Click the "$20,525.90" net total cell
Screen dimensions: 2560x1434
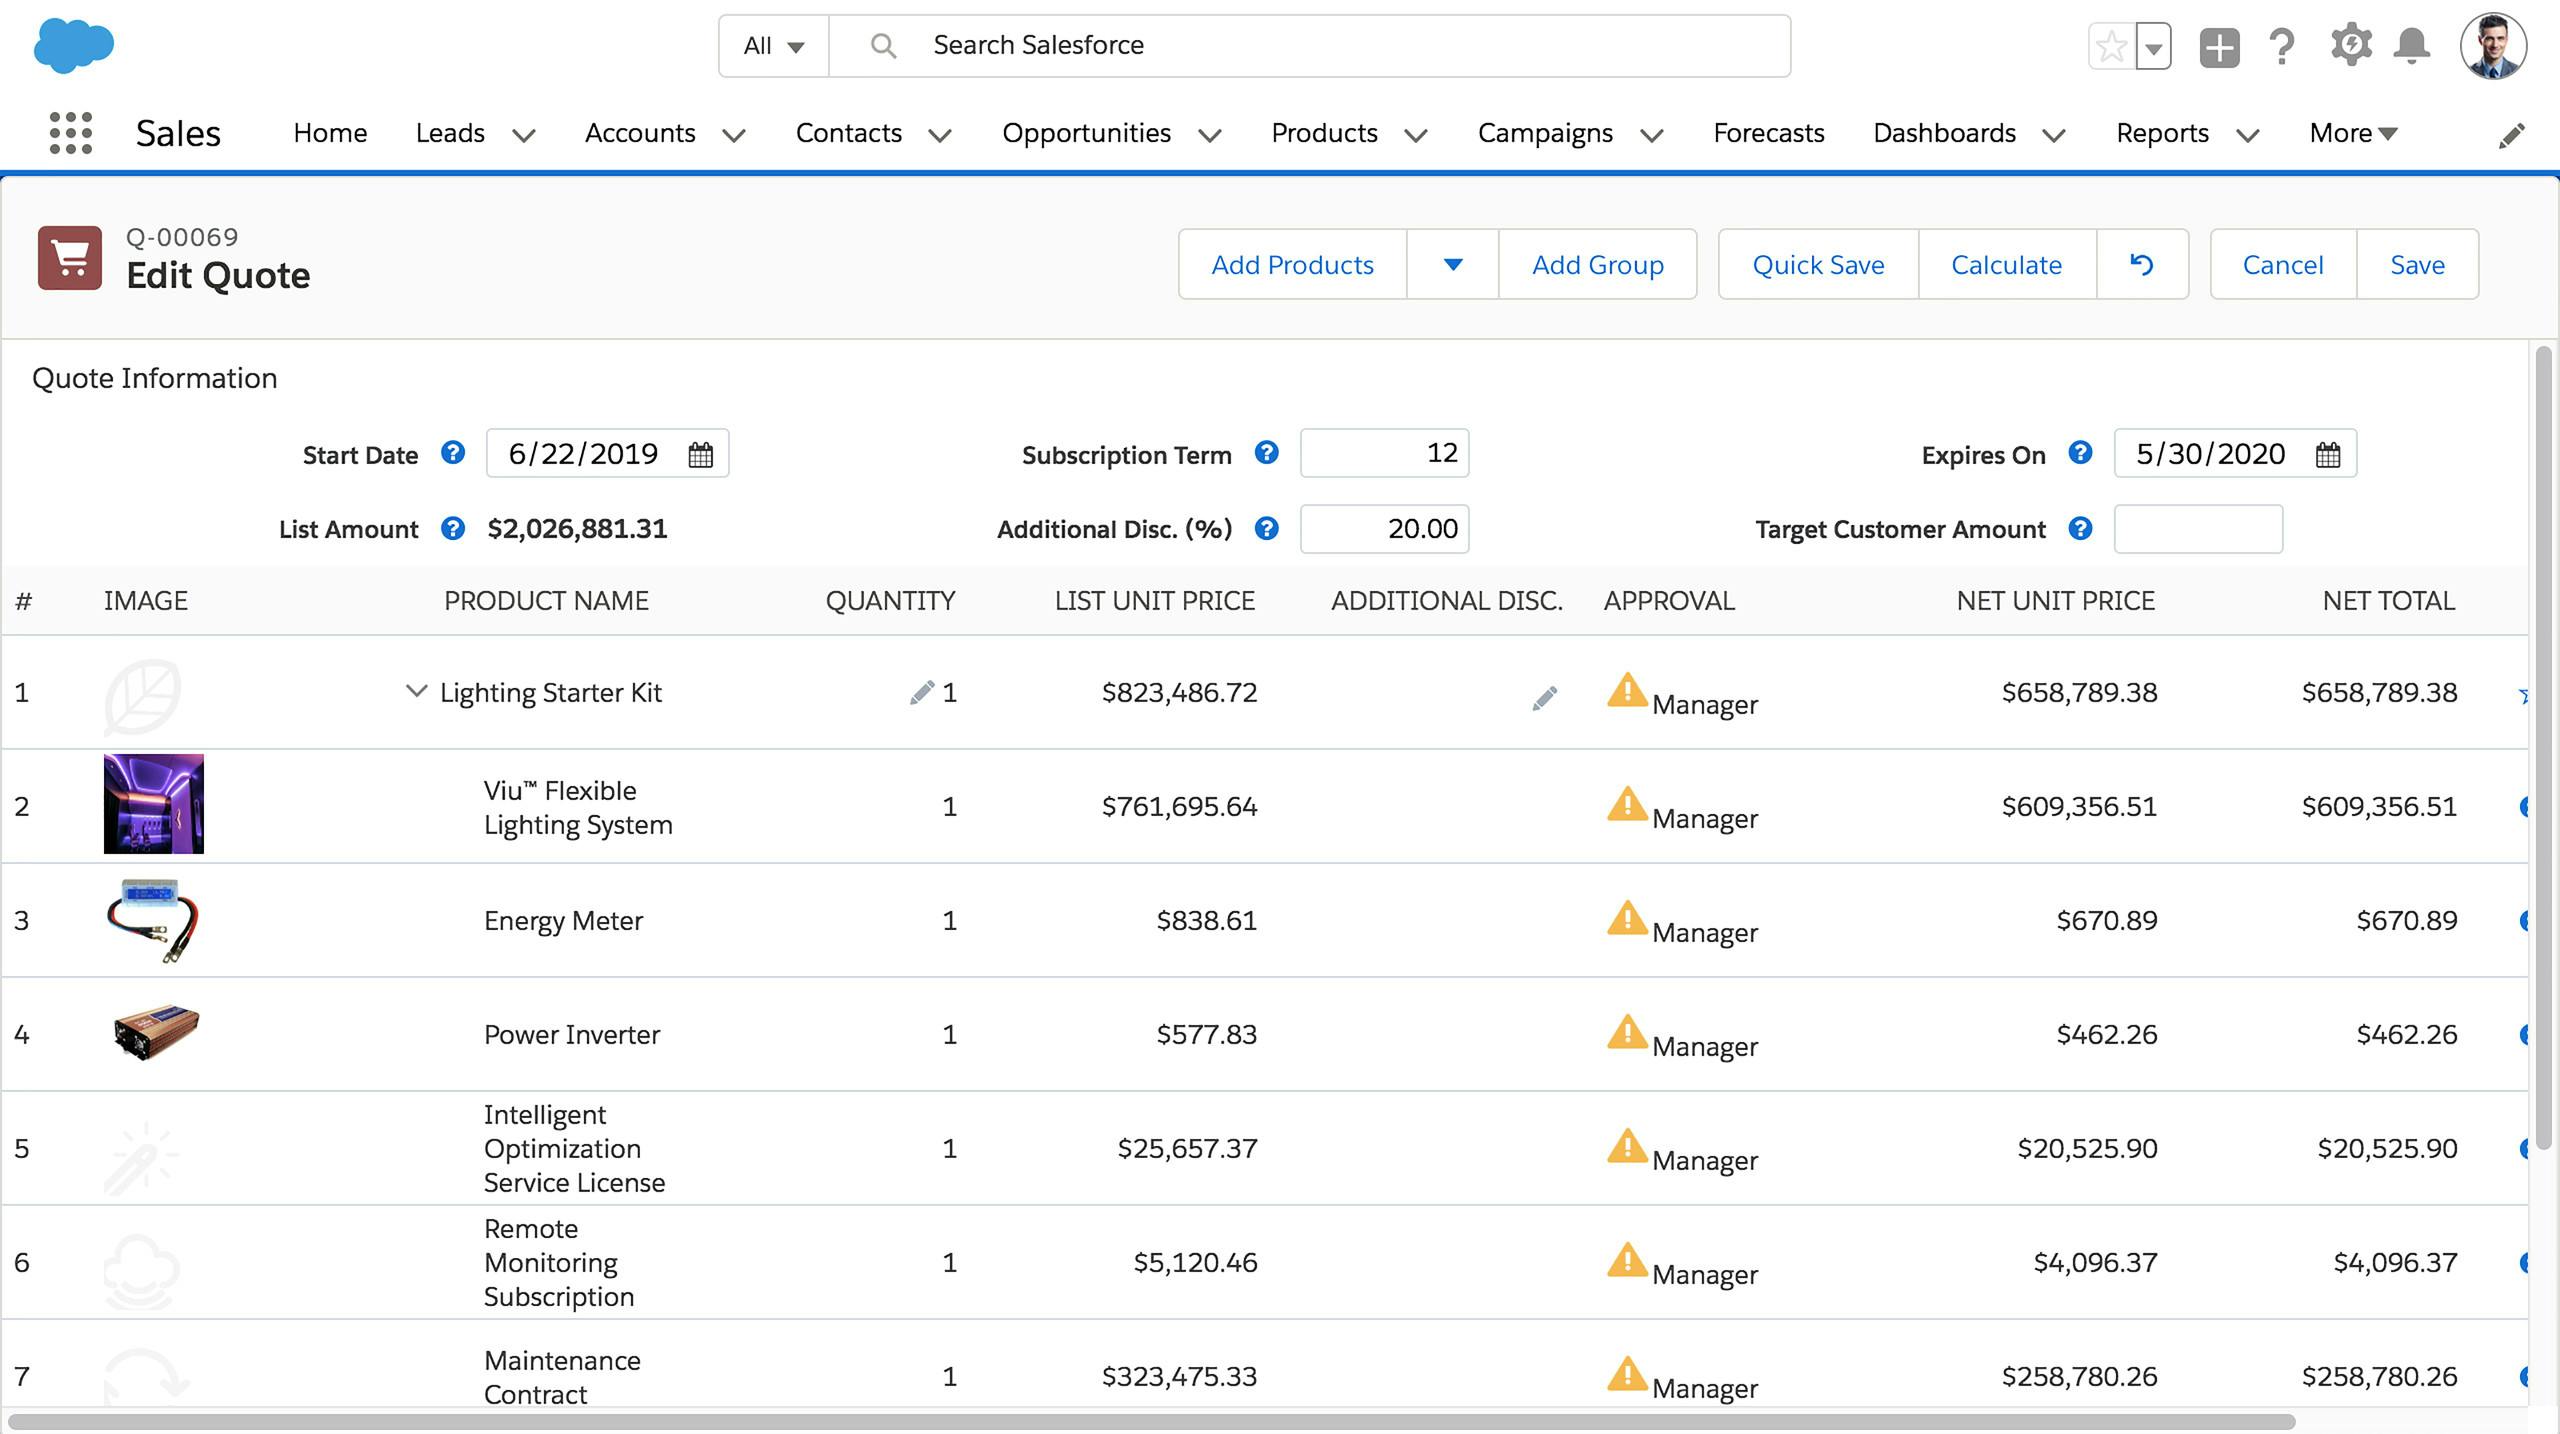click(2387, 1148)
